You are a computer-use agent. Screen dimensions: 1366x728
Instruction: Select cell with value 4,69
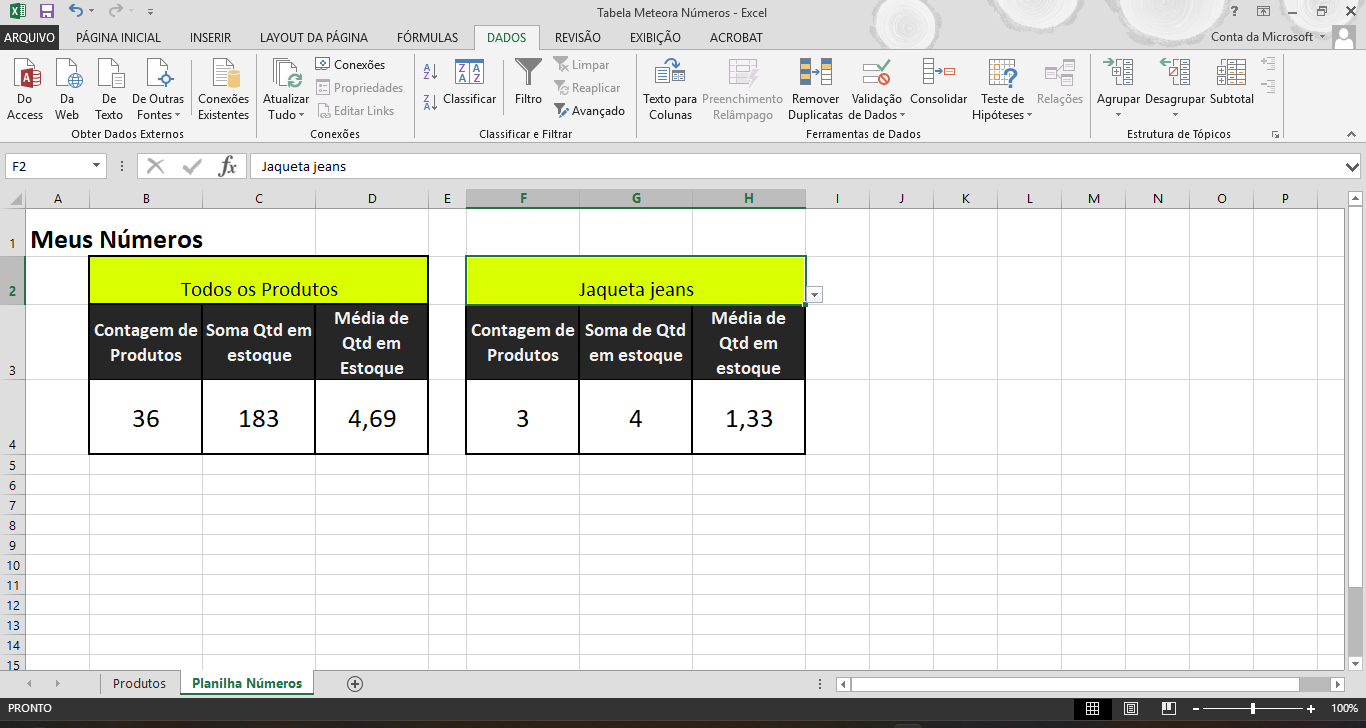coord(372,417)
